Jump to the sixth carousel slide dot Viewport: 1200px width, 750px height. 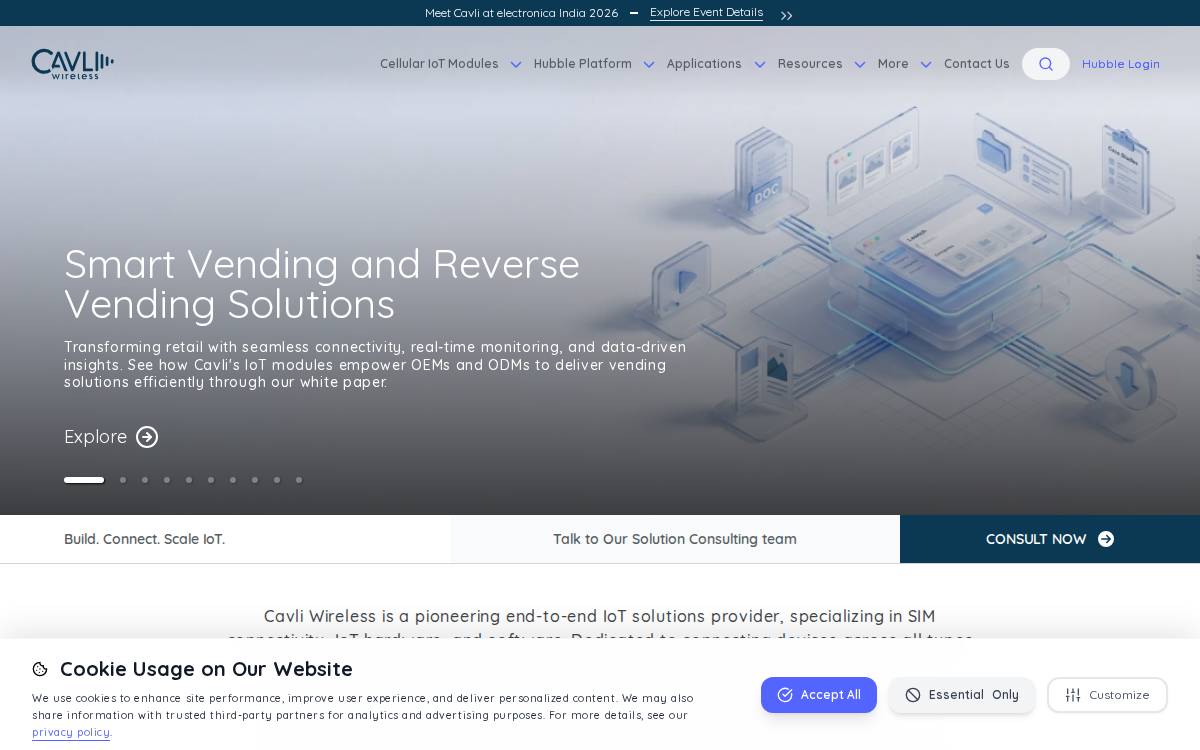pos(211,480)
